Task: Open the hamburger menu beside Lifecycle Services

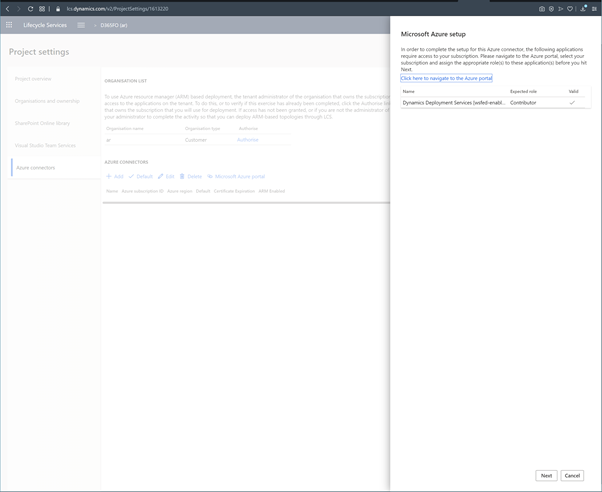Action: (81, 25)
